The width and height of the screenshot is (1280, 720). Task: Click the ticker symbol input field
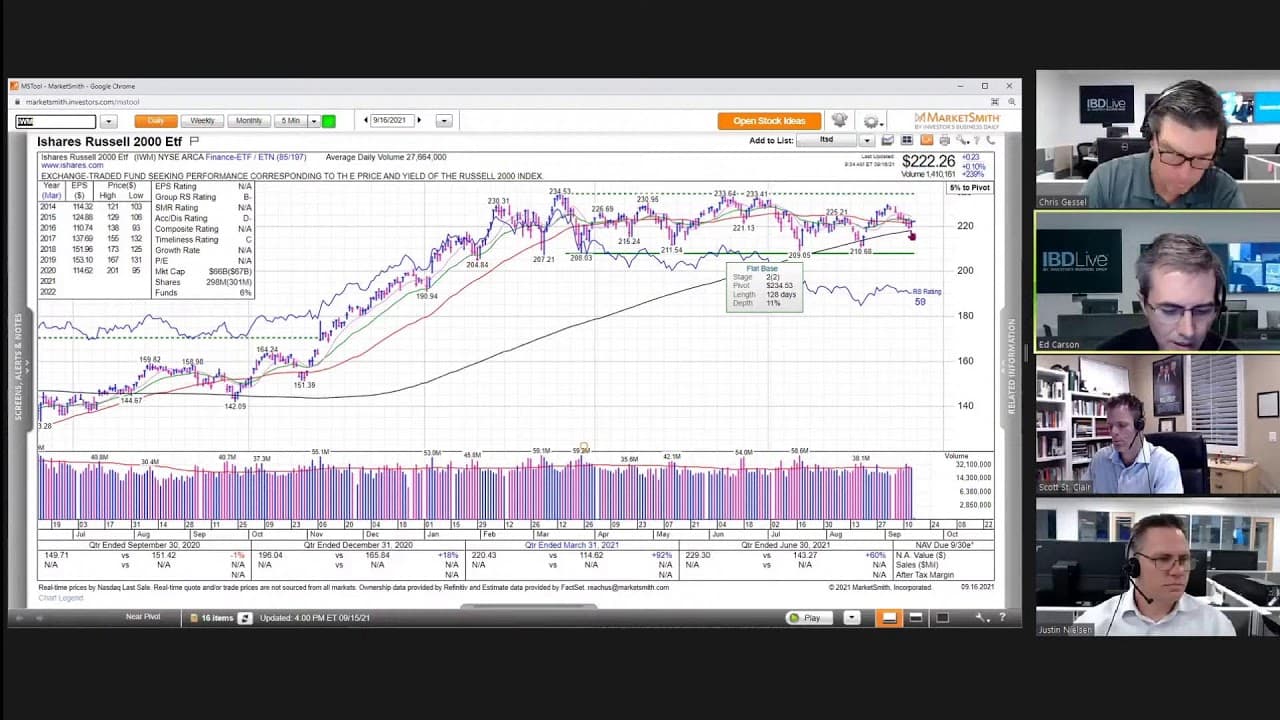pyautogui.click(x=56, y=121)
